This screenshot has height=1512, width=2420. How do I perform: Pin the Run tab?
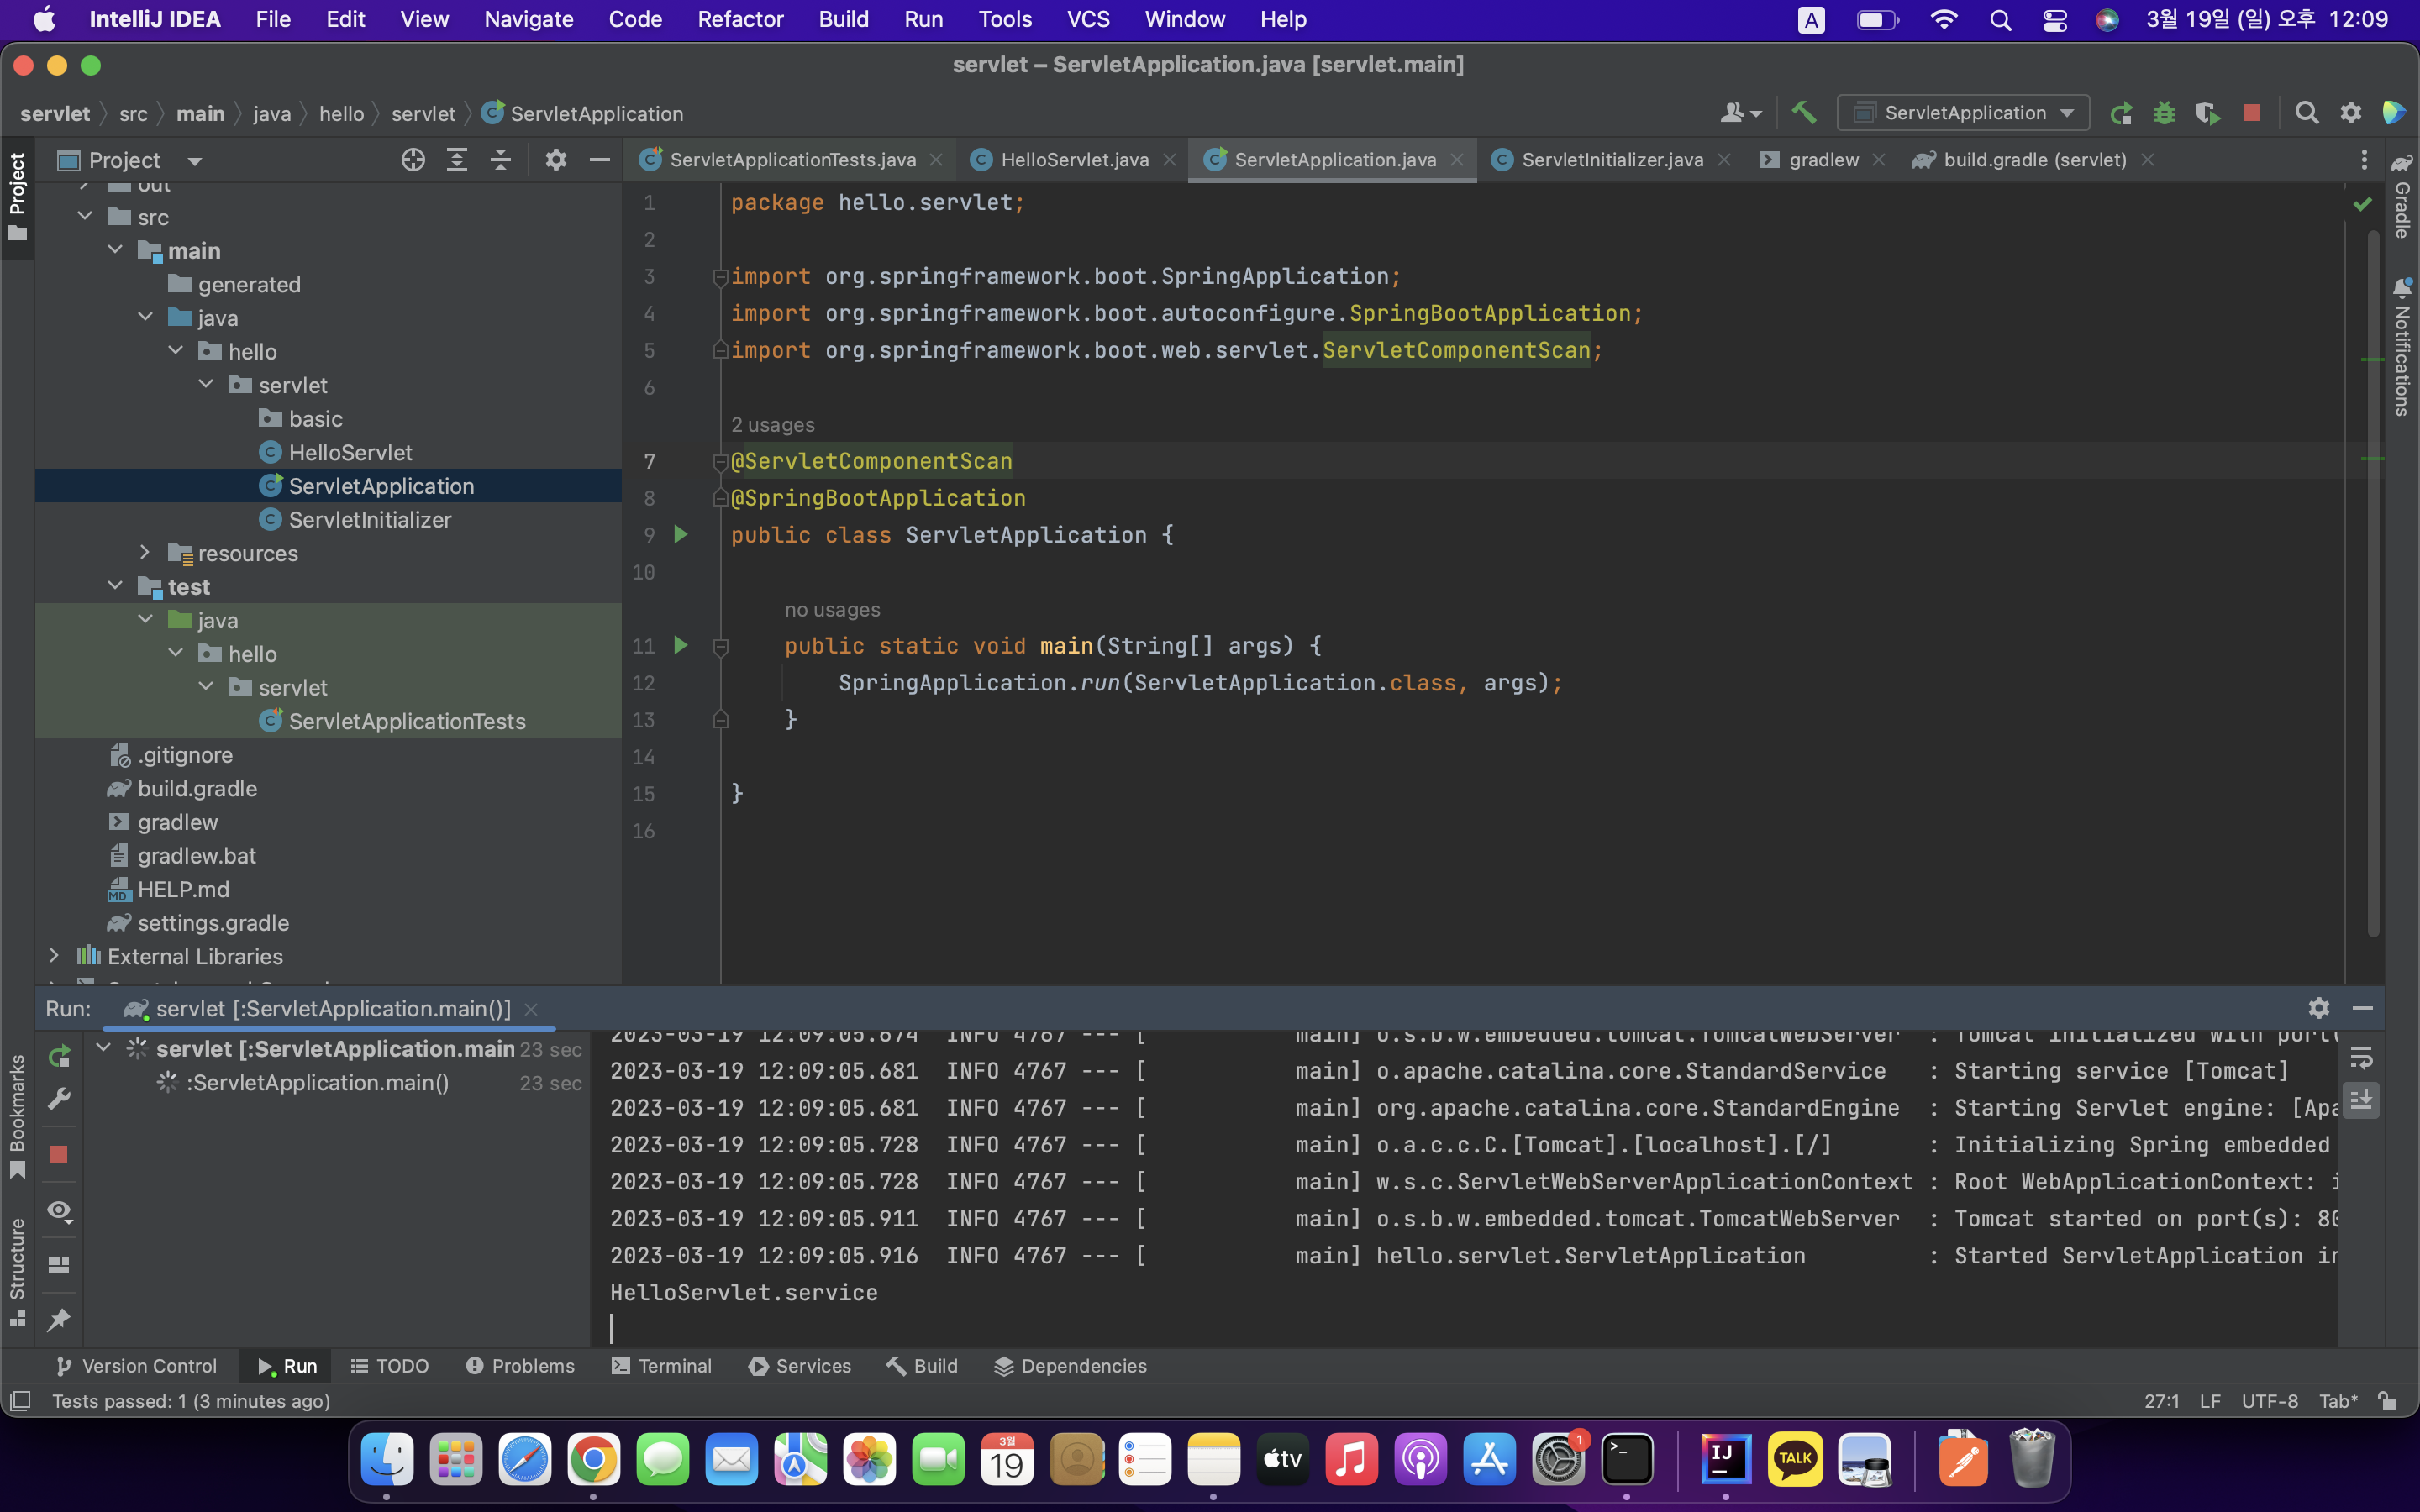[x=59, y=1319]
